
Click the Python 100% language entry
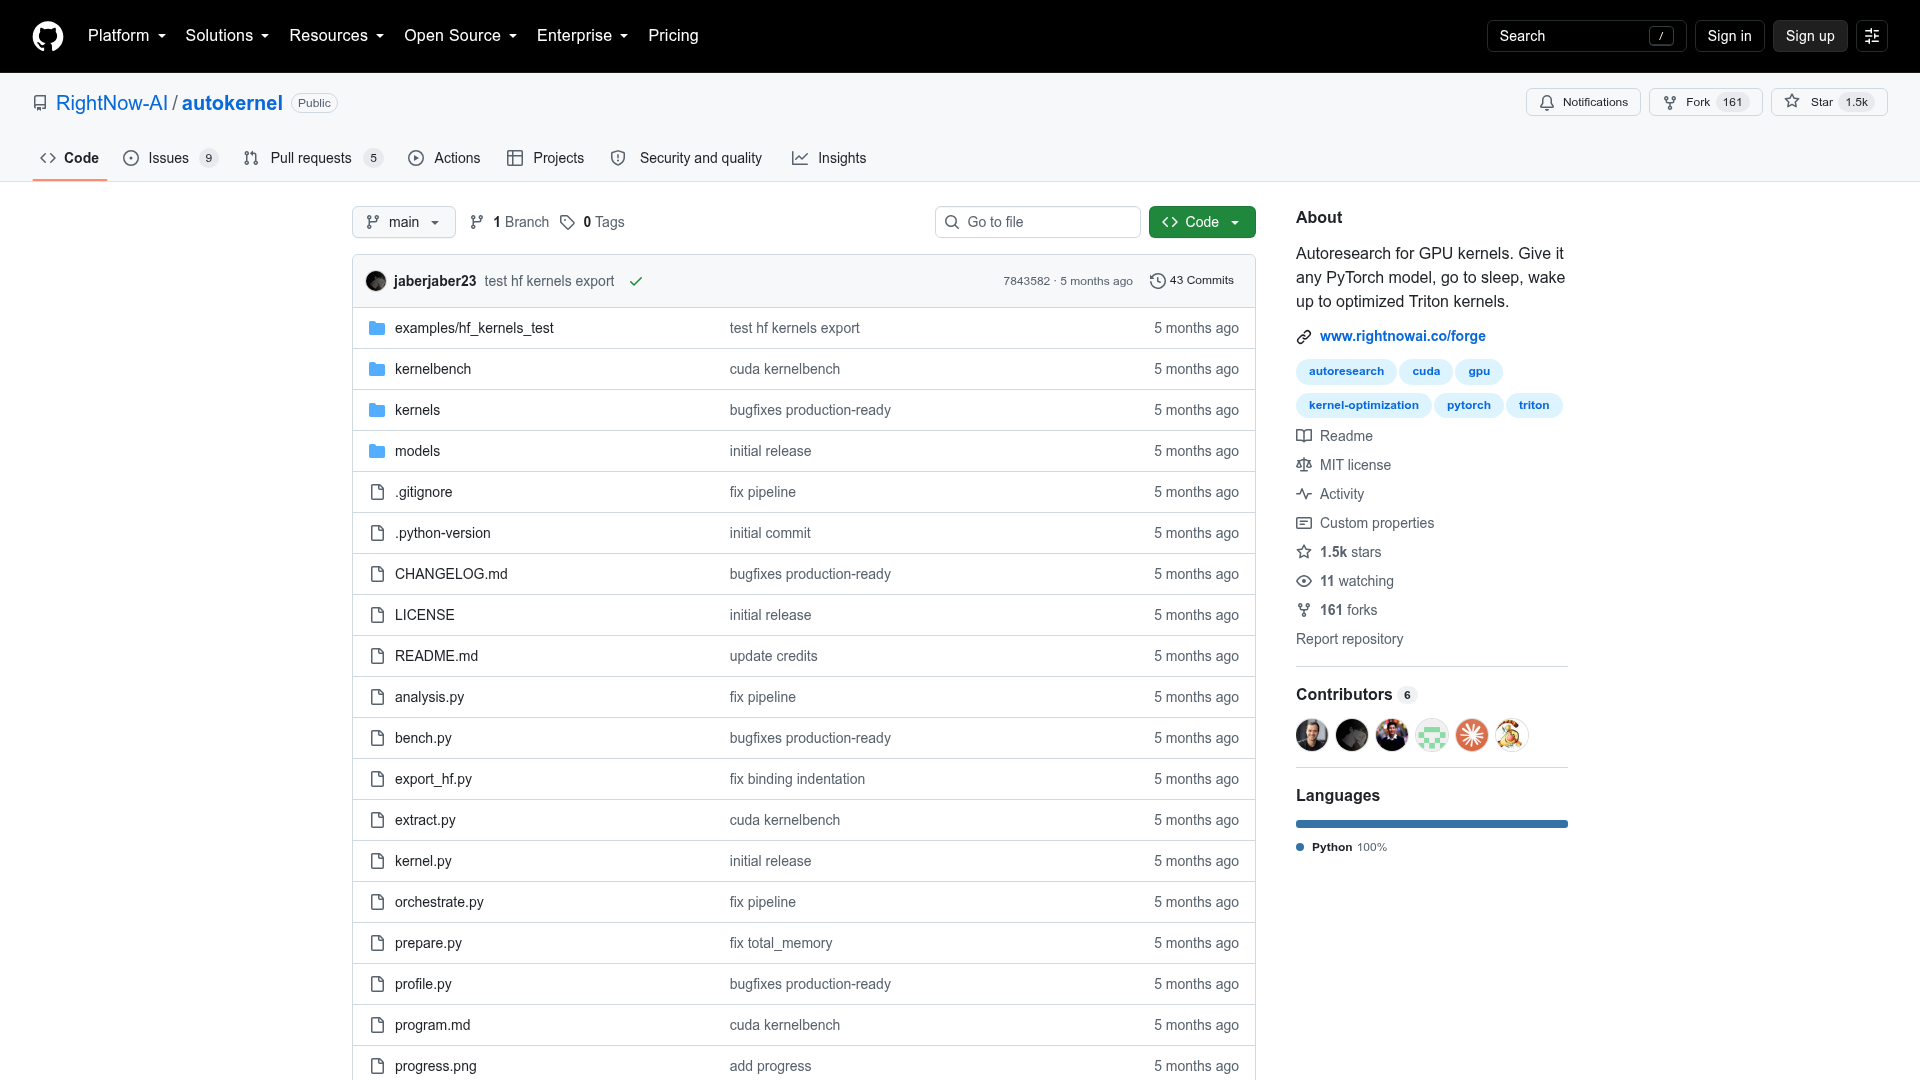1341,847
